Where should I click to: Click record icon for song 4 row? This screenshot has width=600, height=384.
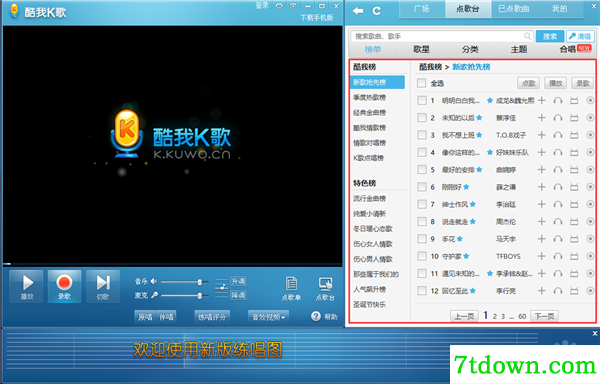[x=590, y=152]
